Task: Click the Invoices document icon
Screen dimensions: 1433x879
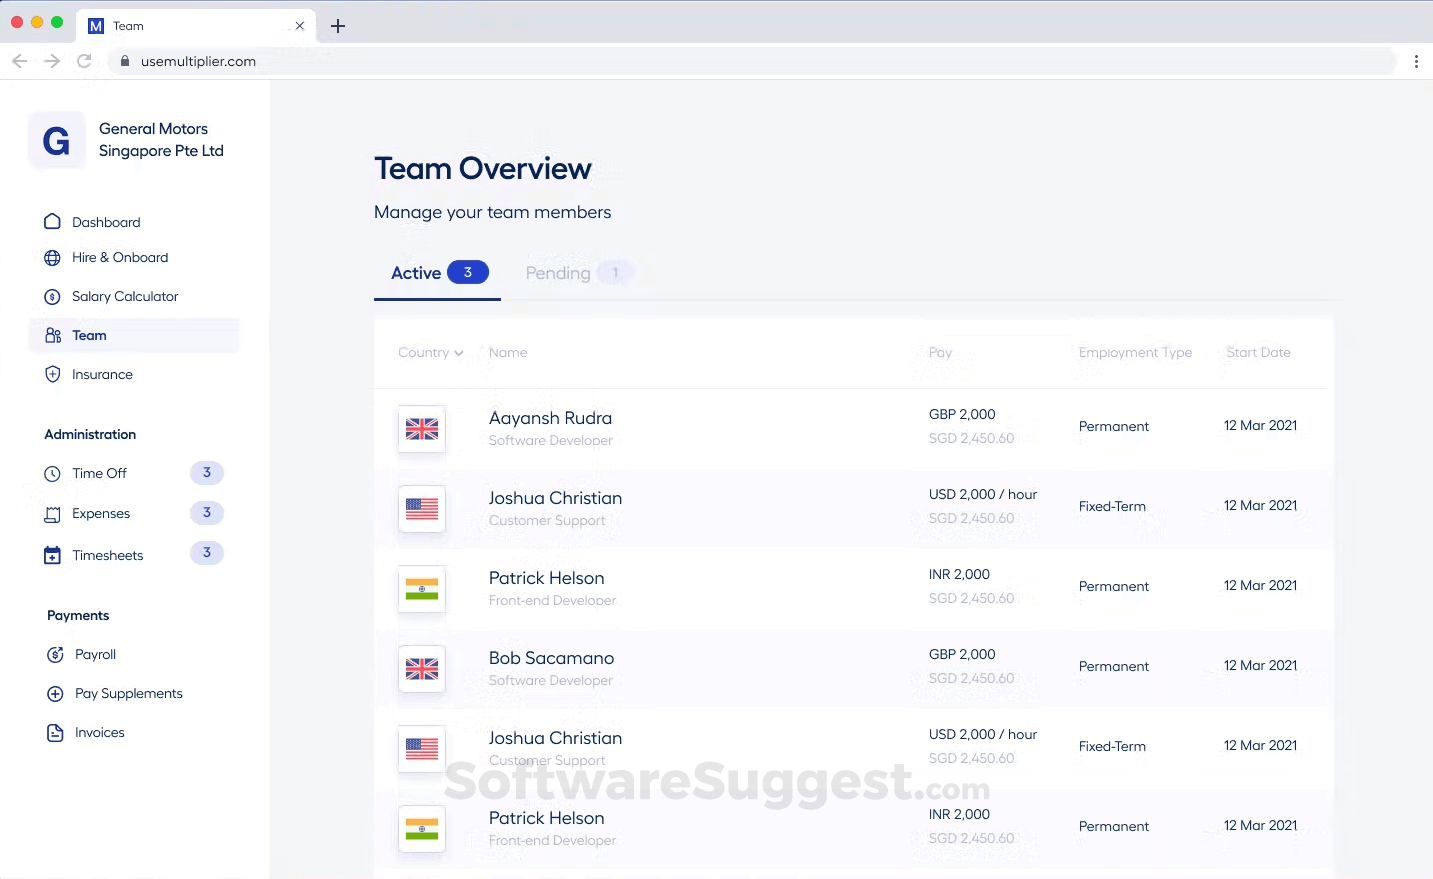Action: click(56, 733)
